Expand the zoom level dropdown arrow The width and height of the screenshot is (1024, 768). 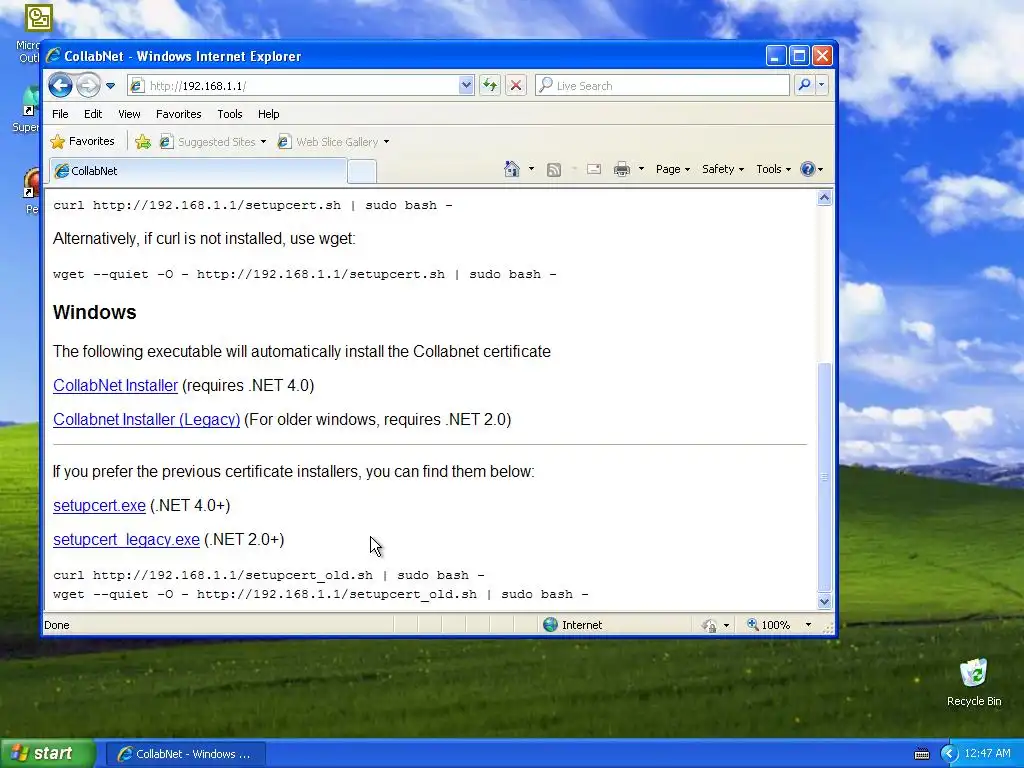pos(808,625)
